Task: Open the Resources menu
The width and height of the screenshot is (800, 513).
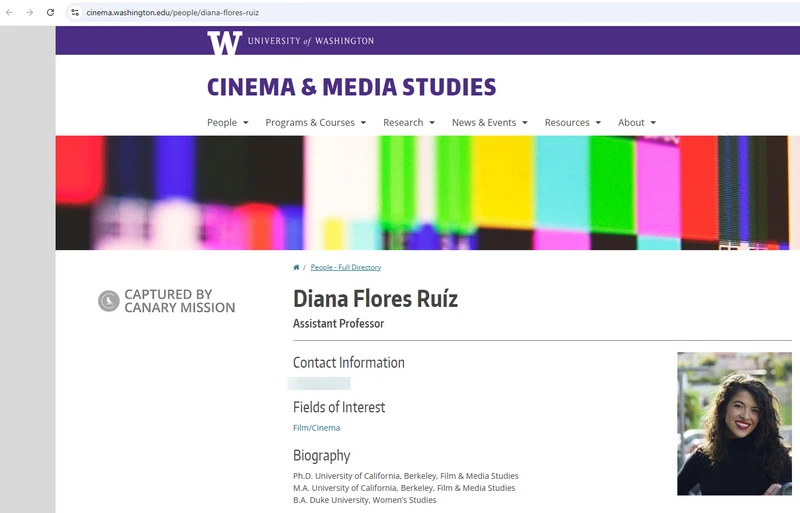Action: coord(567,123)
